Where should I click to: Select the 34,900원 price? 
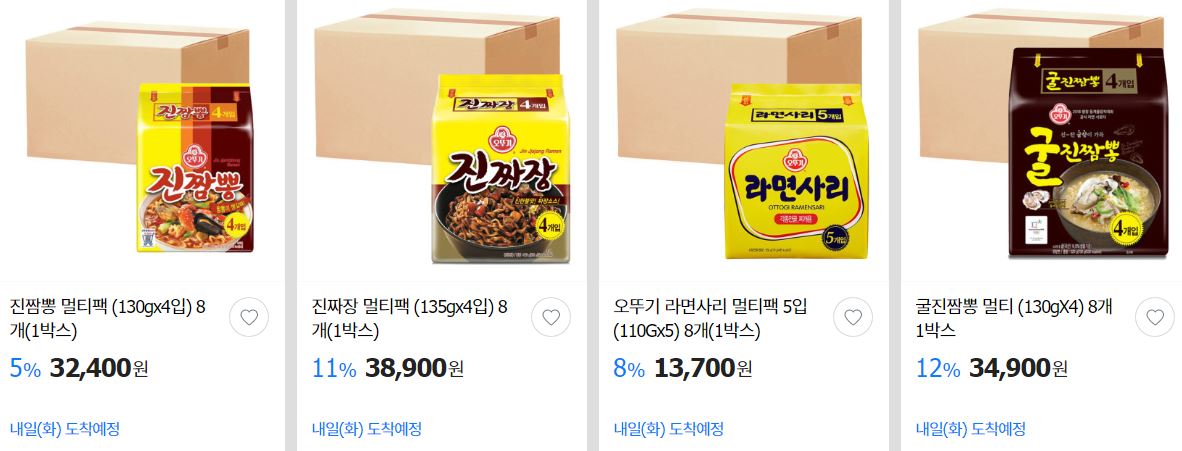click(x=1018, y=368)
